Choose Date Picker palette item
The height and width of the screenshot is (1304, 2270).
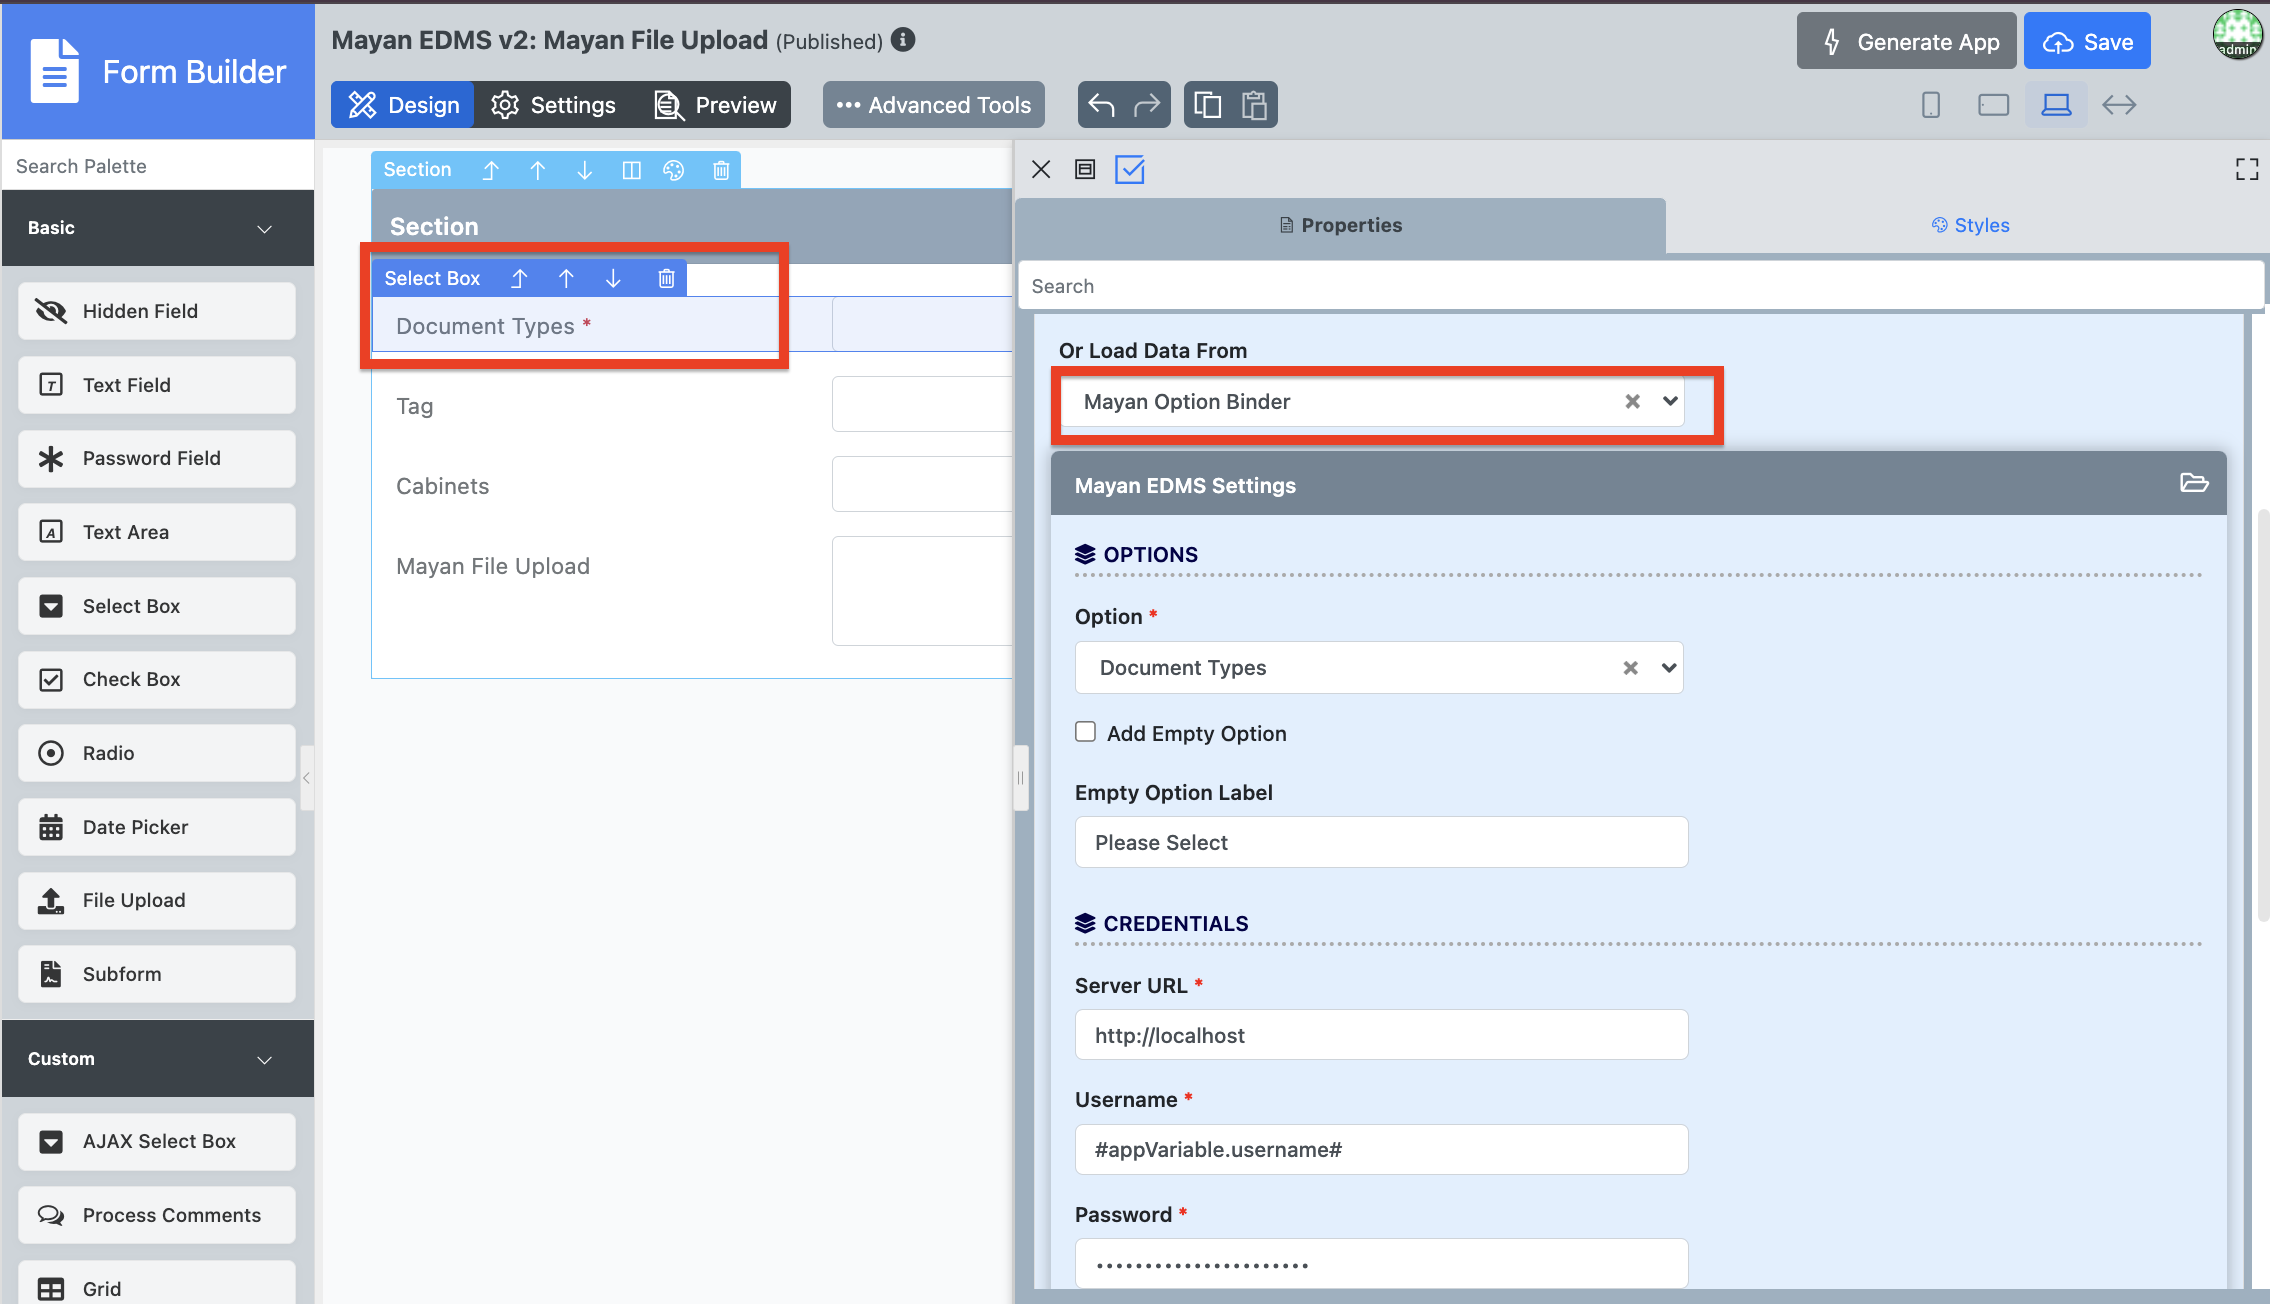[157, 827]
